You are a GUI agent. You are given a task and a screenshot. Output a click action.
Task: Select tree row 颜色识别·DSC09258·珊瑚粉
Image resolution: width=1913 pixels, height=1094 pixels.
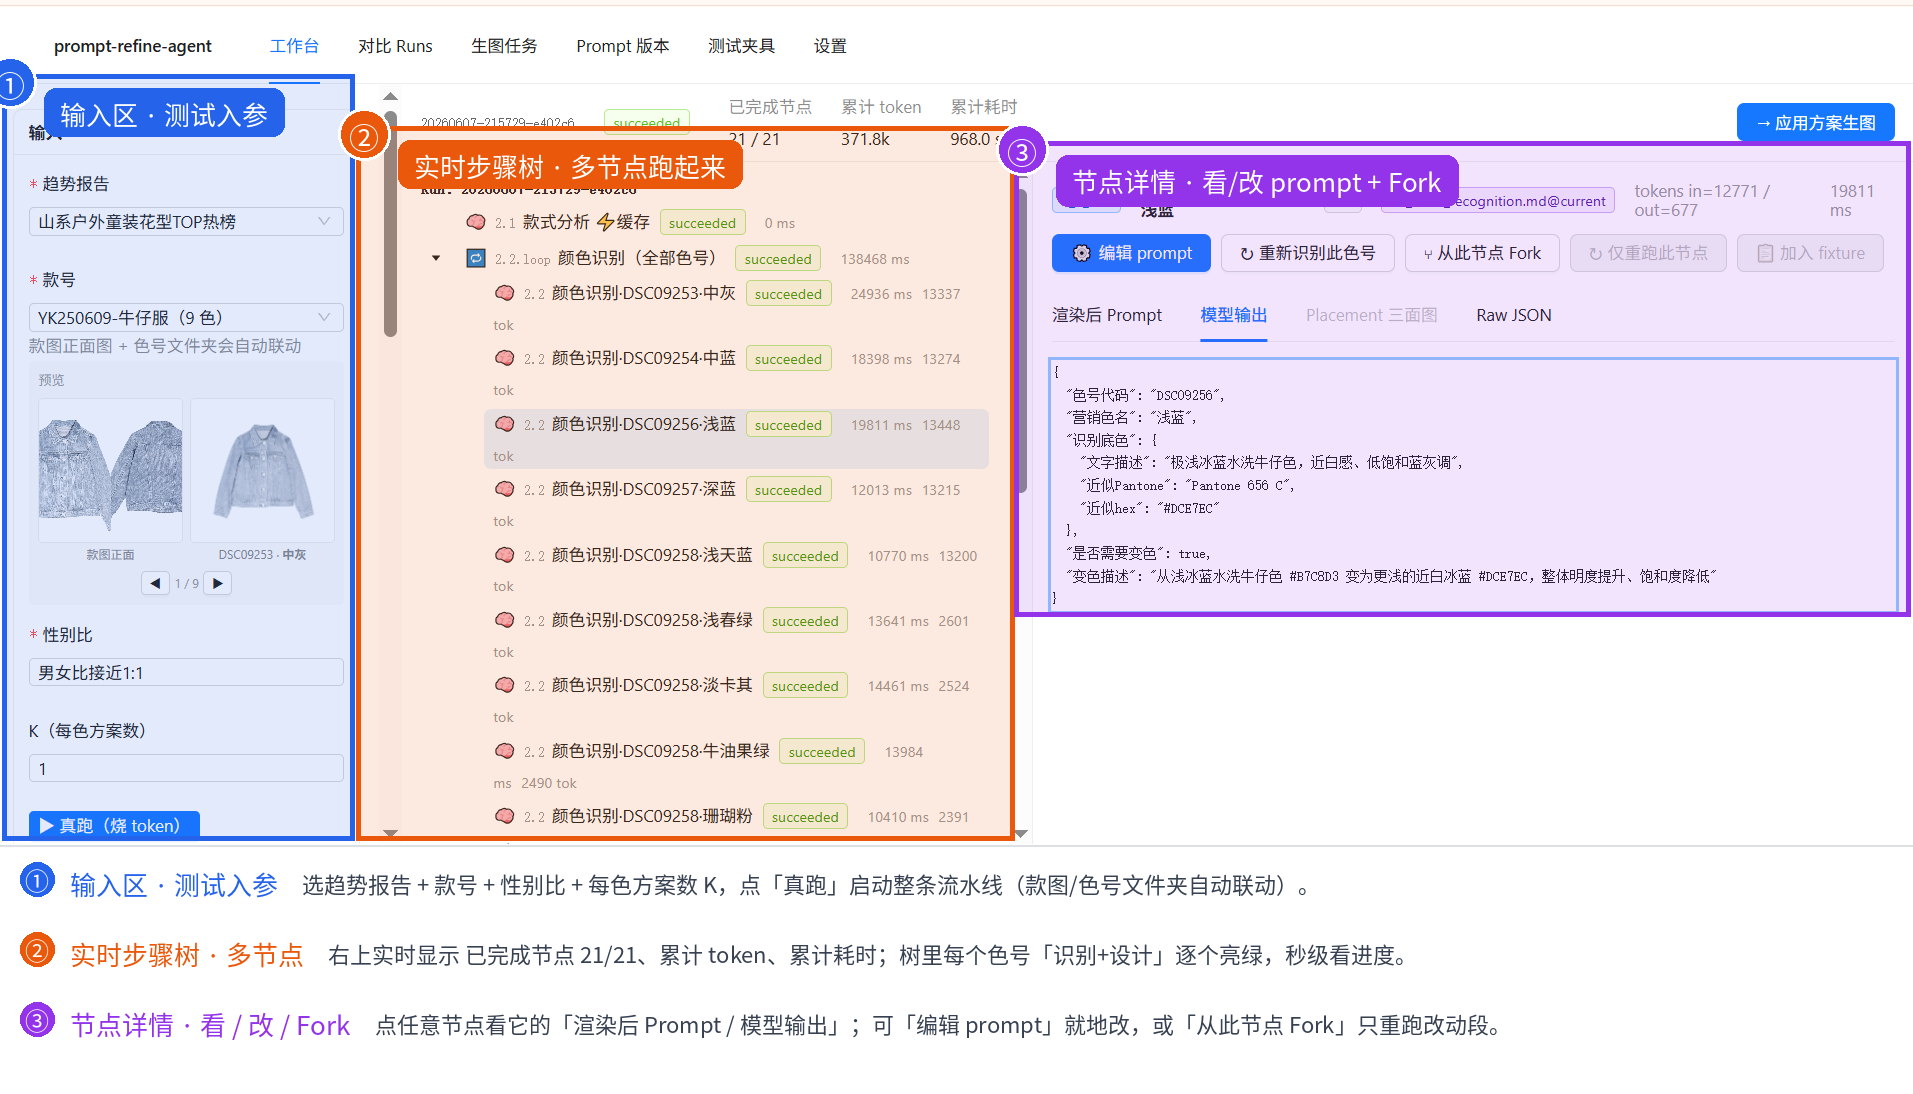pyautogui.click(x=736, y=817)
